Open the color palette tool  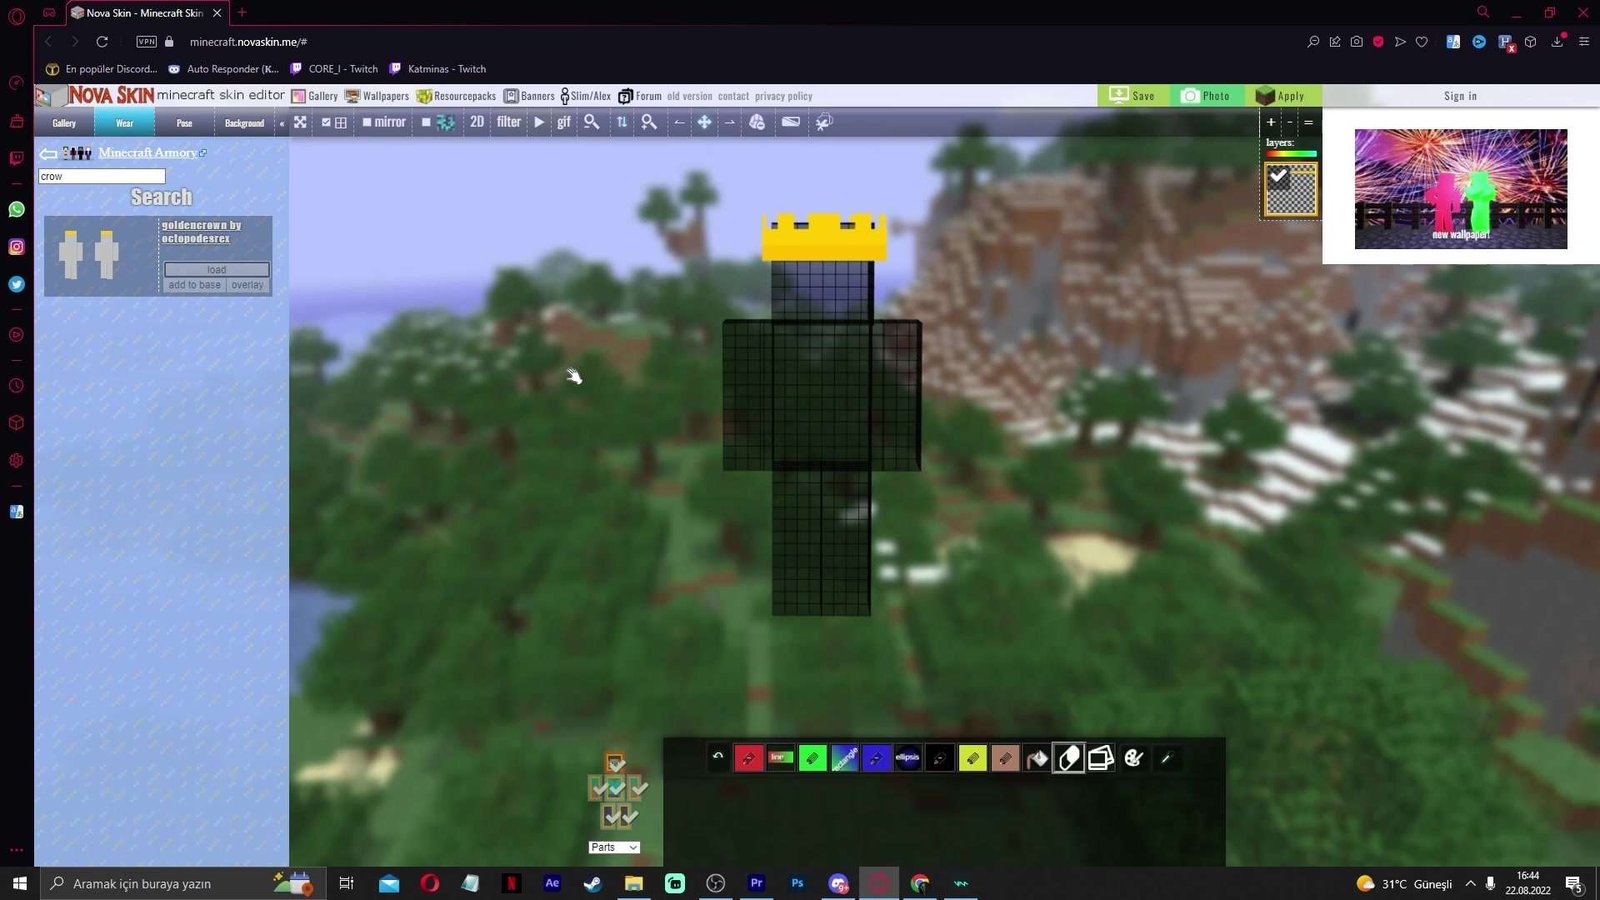click(x=1133, y=759)
